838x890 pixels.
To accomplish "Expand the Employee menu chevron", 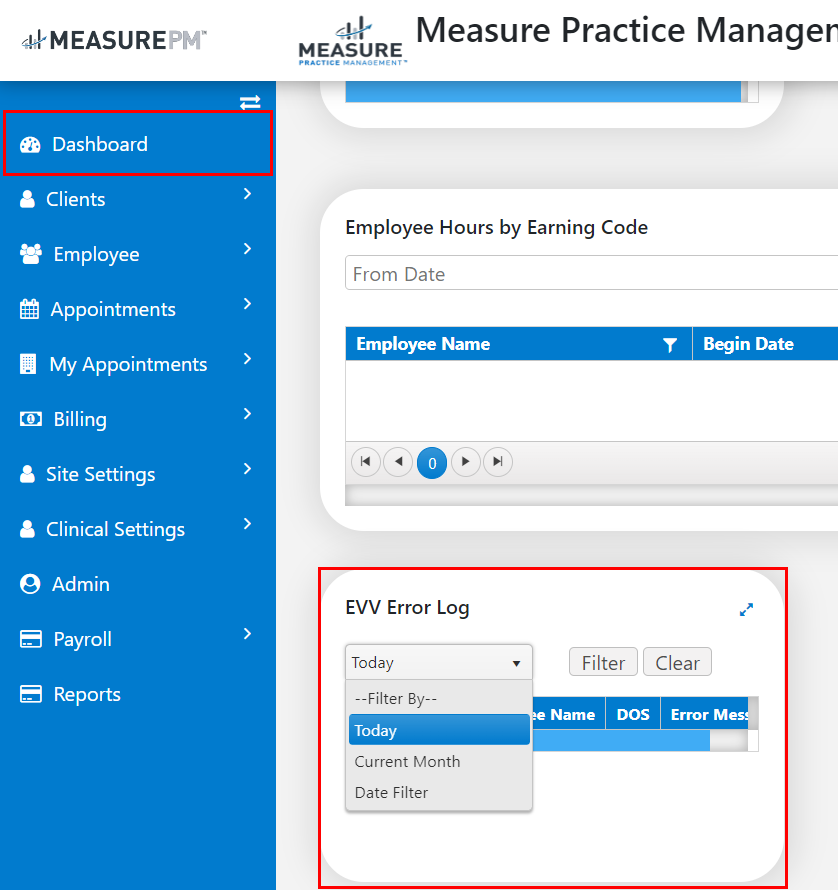I will click(x=247, y=249).
